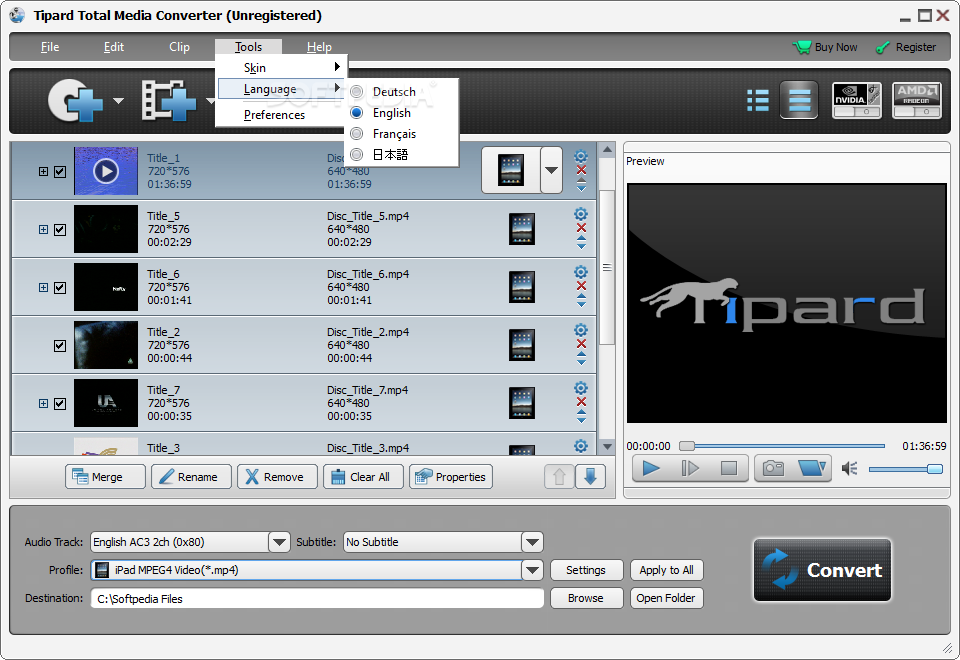
Task: Click the volume slider handle
Action: click(x=935, y=469)
